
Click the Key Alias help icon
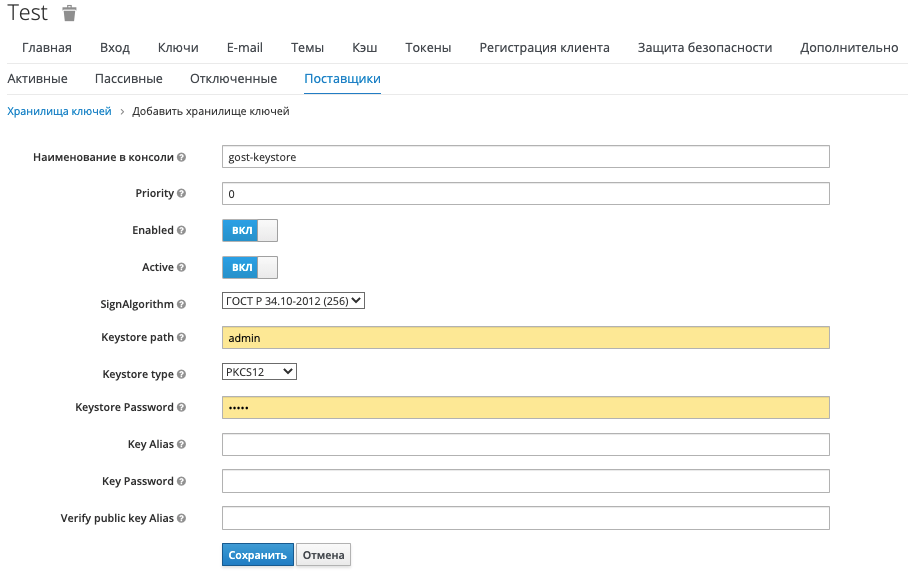(x=182, y=444)
